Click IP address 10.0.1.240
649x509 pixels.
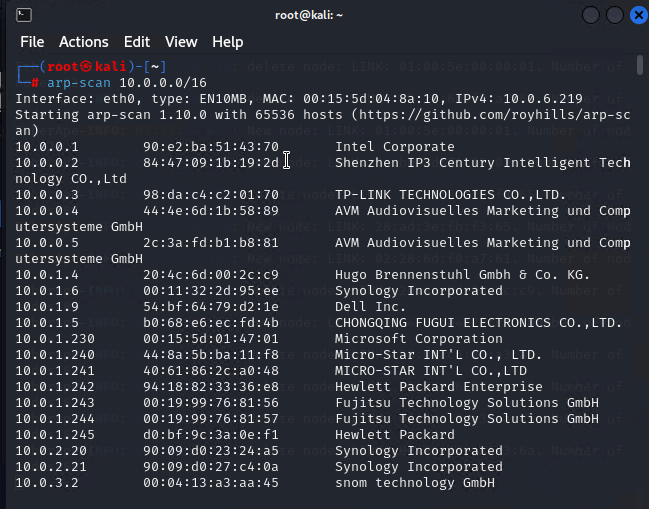55,355
